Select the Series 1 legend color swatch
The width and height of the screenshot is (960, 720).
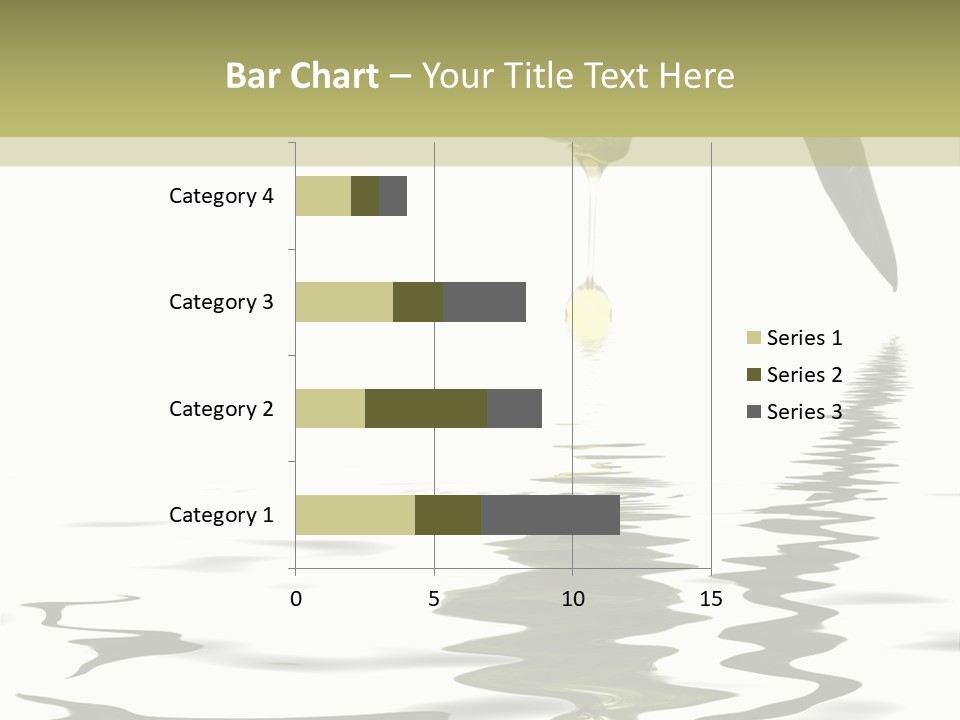point(753,338)
